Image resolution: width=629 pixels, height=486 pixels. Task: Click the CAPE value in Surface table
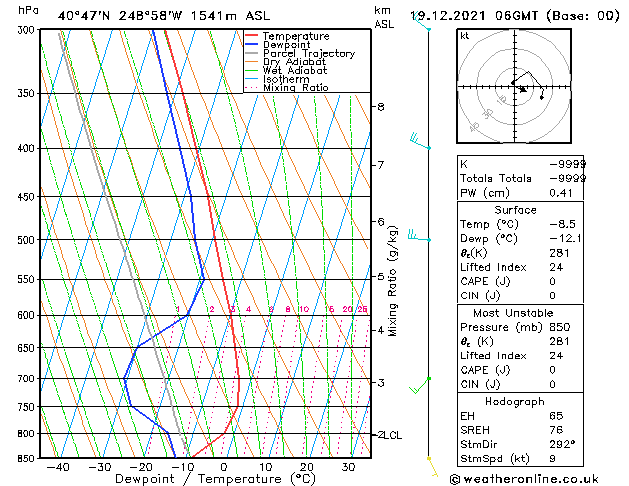tap(552, 281)
